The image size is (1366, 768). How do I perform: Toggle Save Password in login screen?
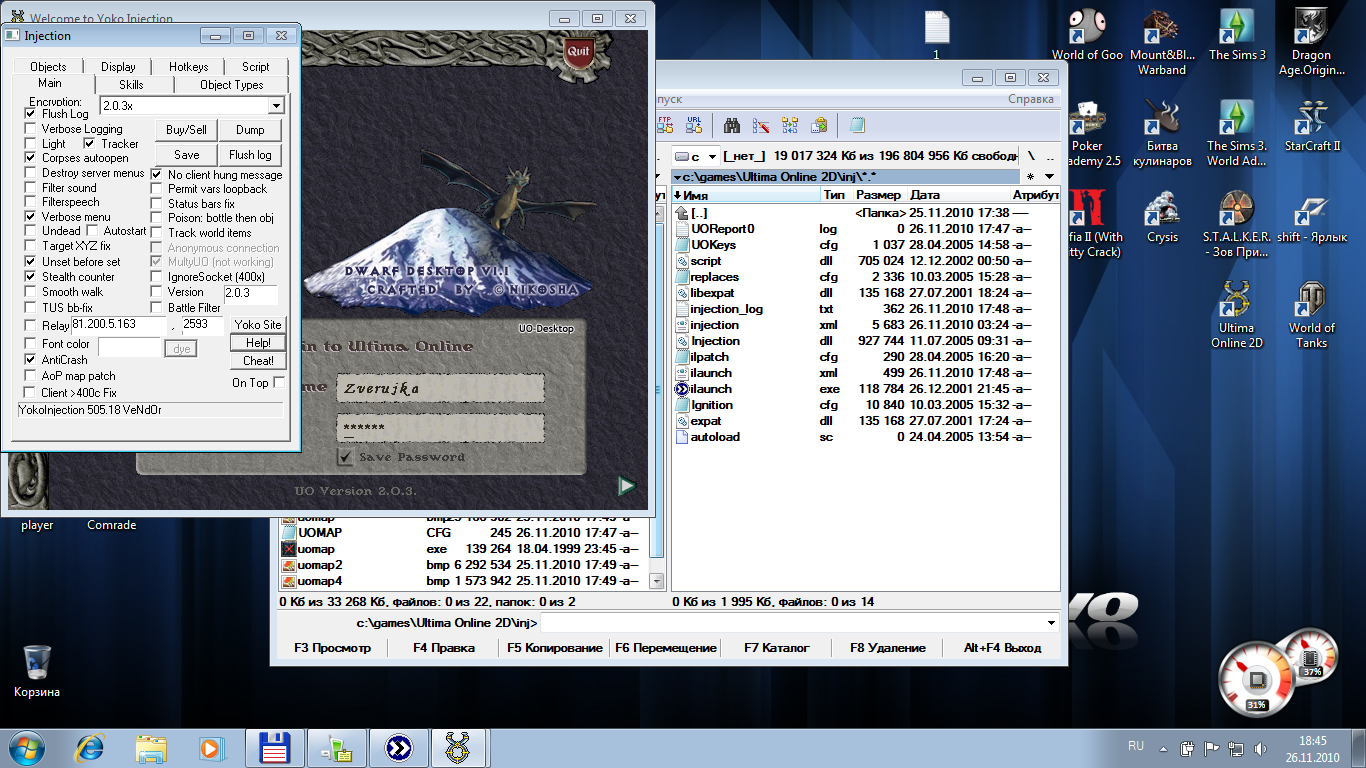click(346, 457)
